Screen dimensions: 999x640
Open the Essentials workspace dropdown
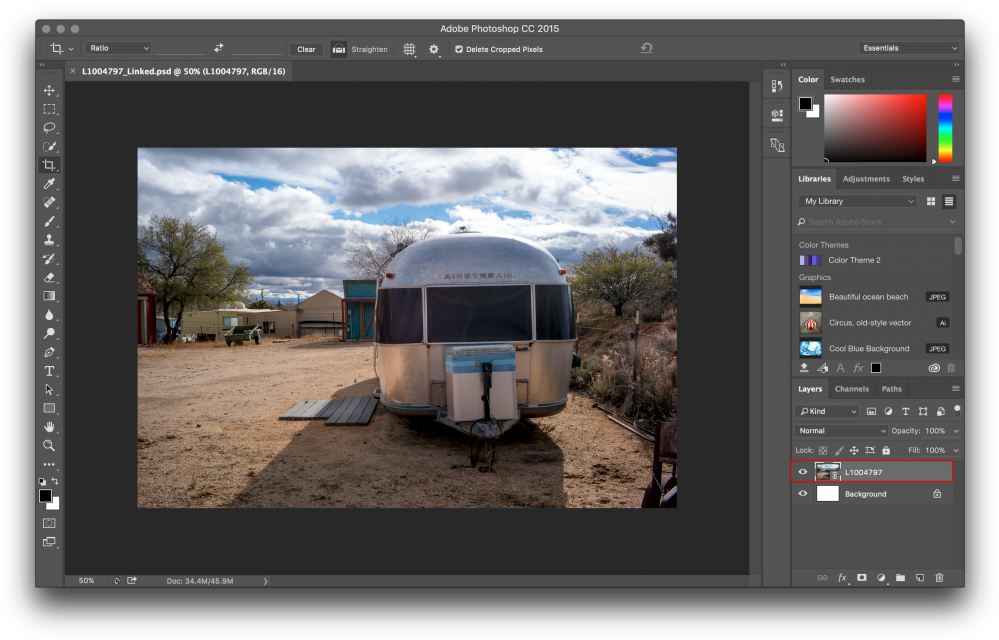coord(908,48)
